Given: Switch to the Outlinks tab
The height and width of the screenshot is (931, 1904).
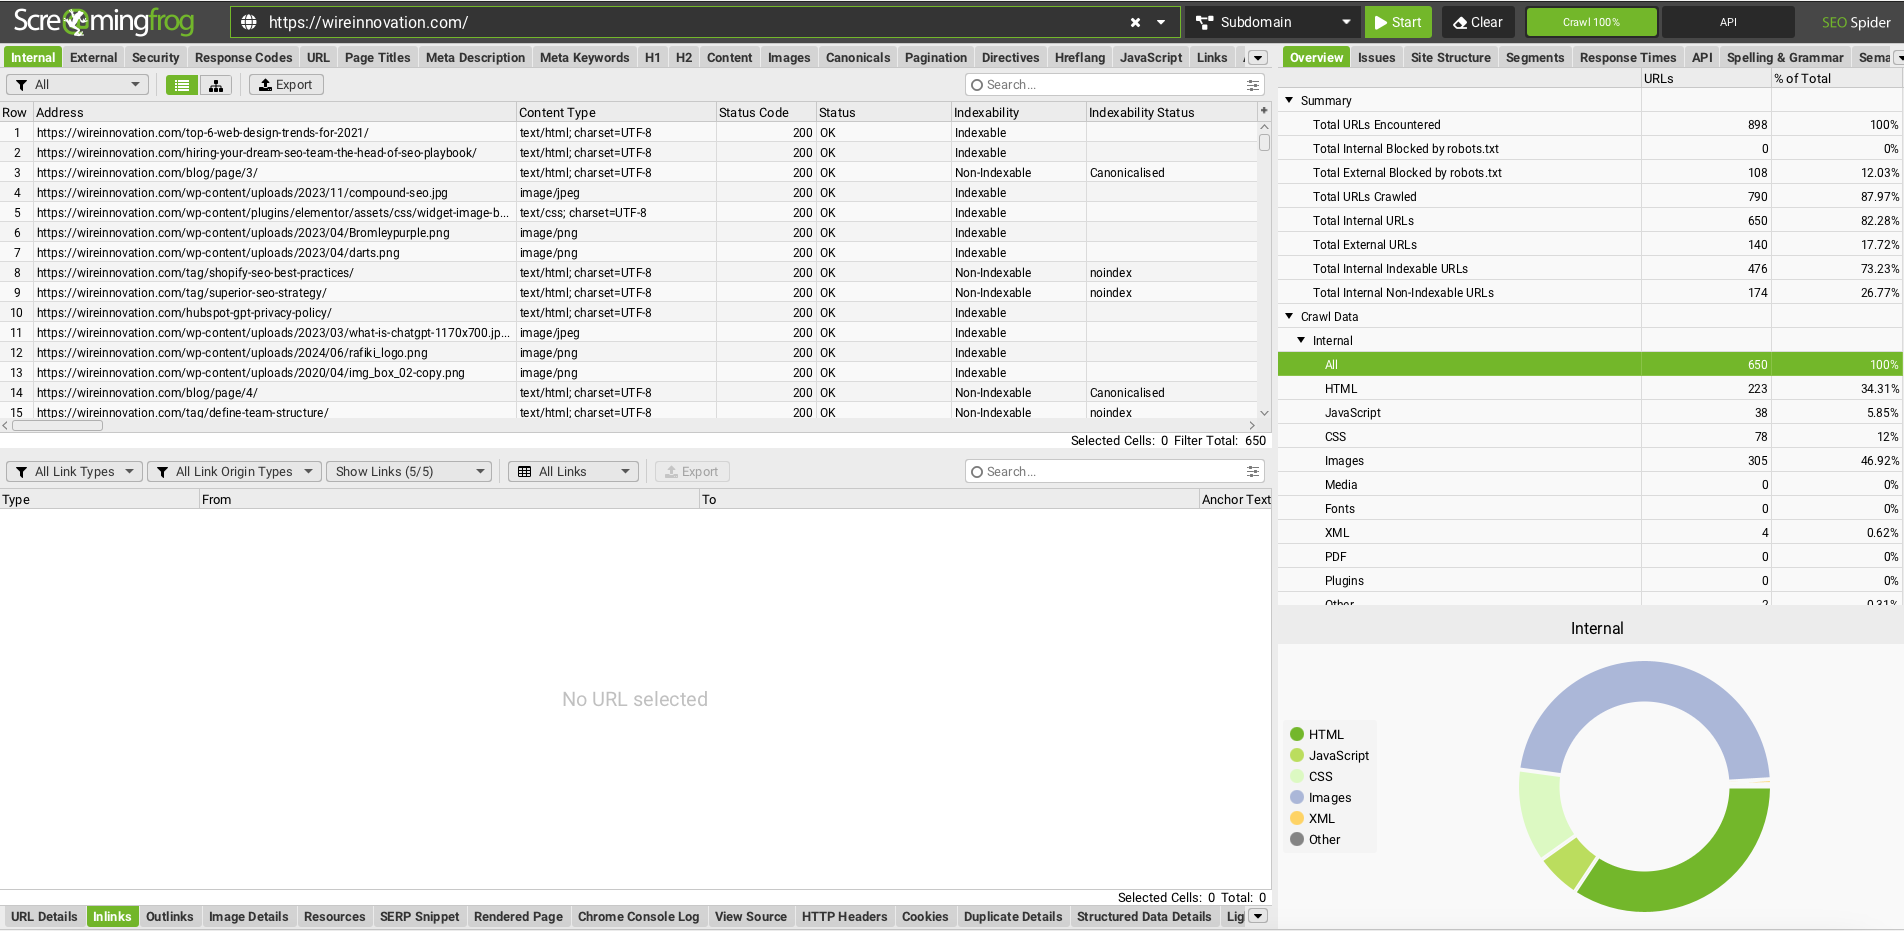Looking at the screenshot, I should 169,916.
